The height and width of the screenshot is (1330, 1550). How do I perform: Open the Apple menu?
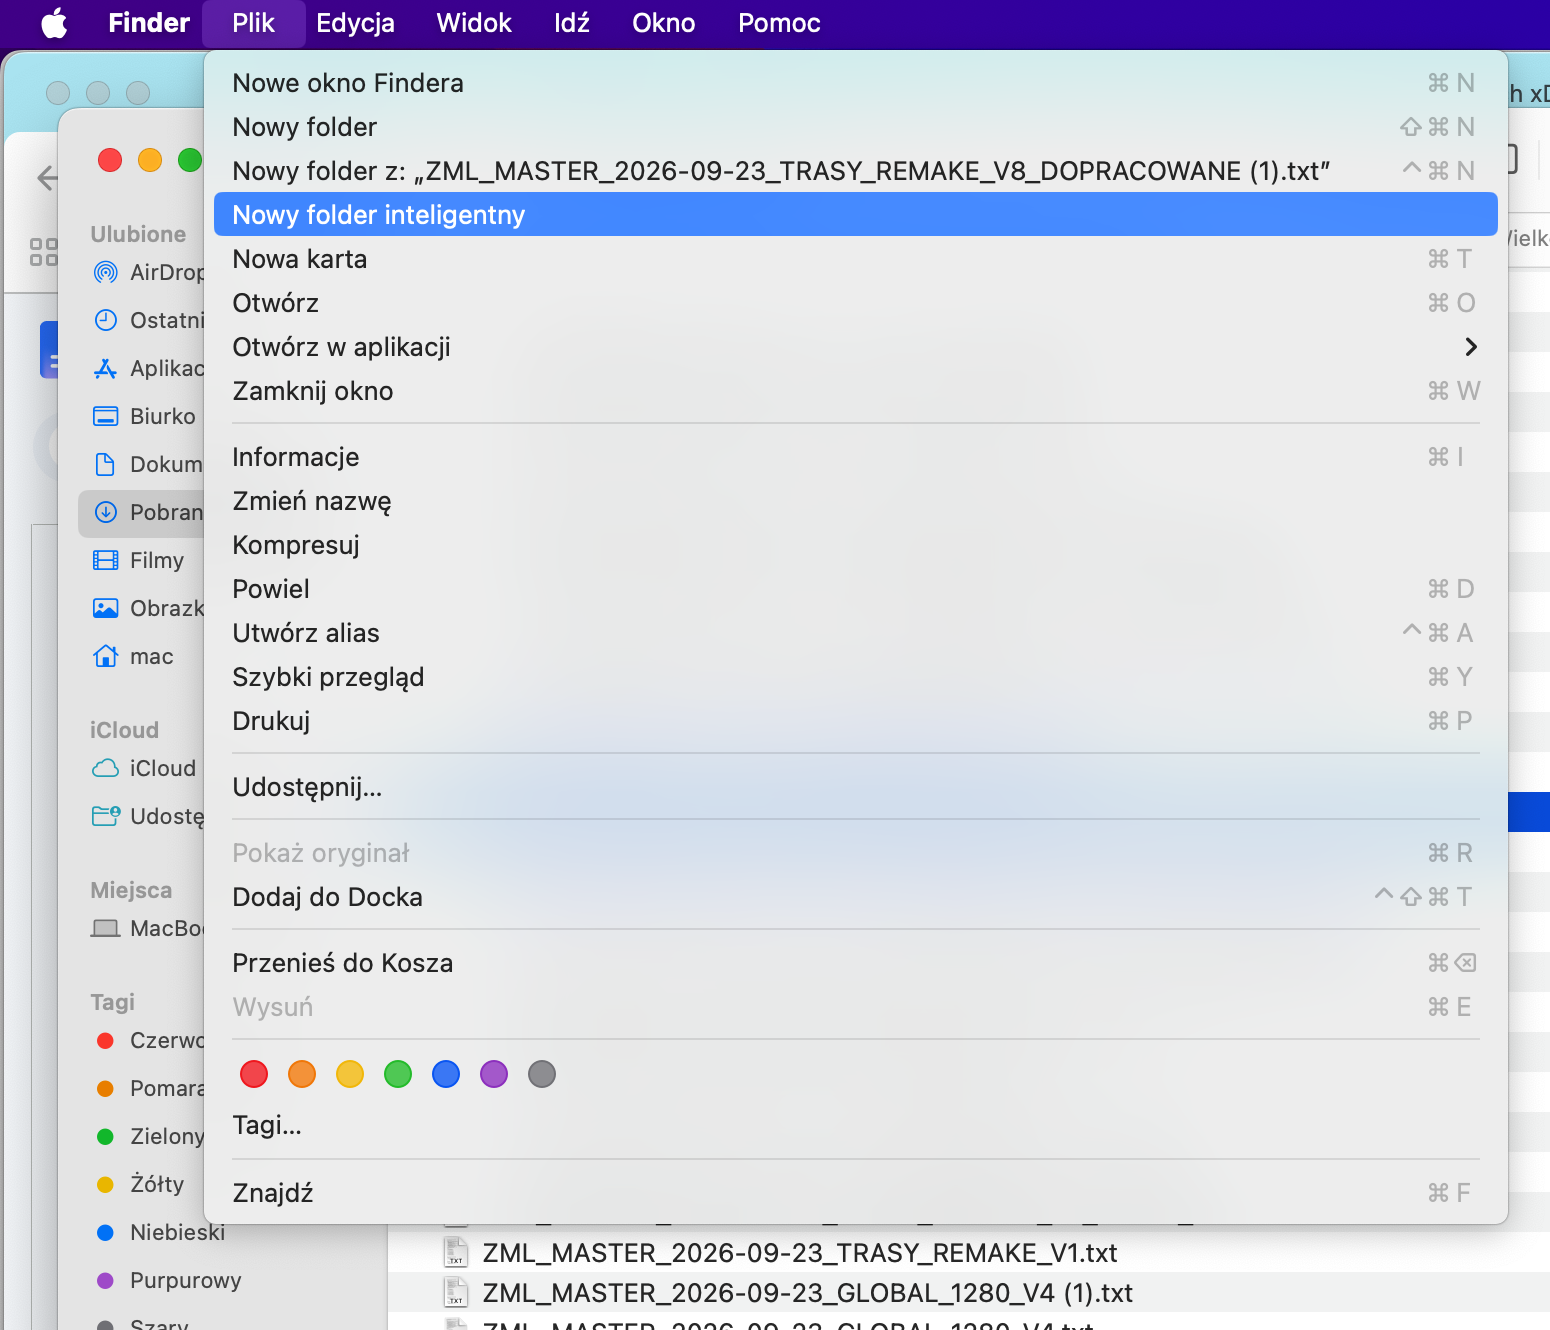click(54, 23)
